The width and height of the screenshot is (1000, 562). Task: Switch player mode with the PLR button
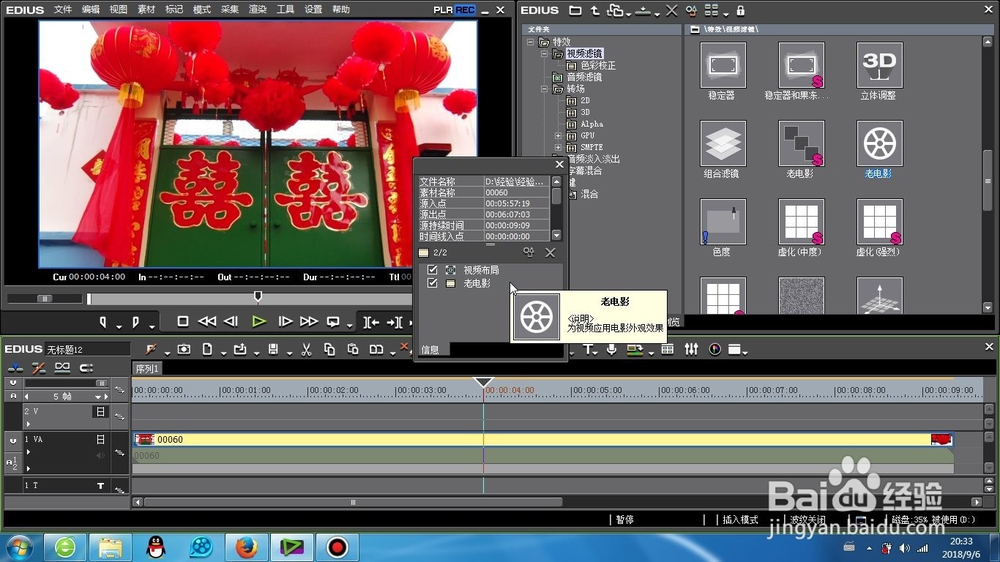pos(443,10)
